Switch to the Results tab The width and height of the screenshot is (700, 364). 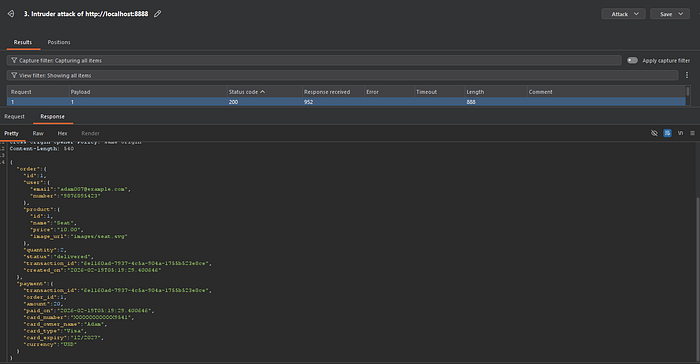(23, 42)
